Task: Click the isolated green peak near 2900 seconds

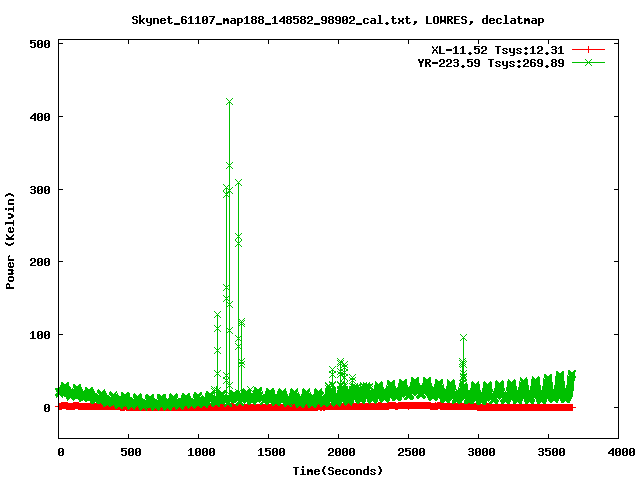Action: [463, 339]
